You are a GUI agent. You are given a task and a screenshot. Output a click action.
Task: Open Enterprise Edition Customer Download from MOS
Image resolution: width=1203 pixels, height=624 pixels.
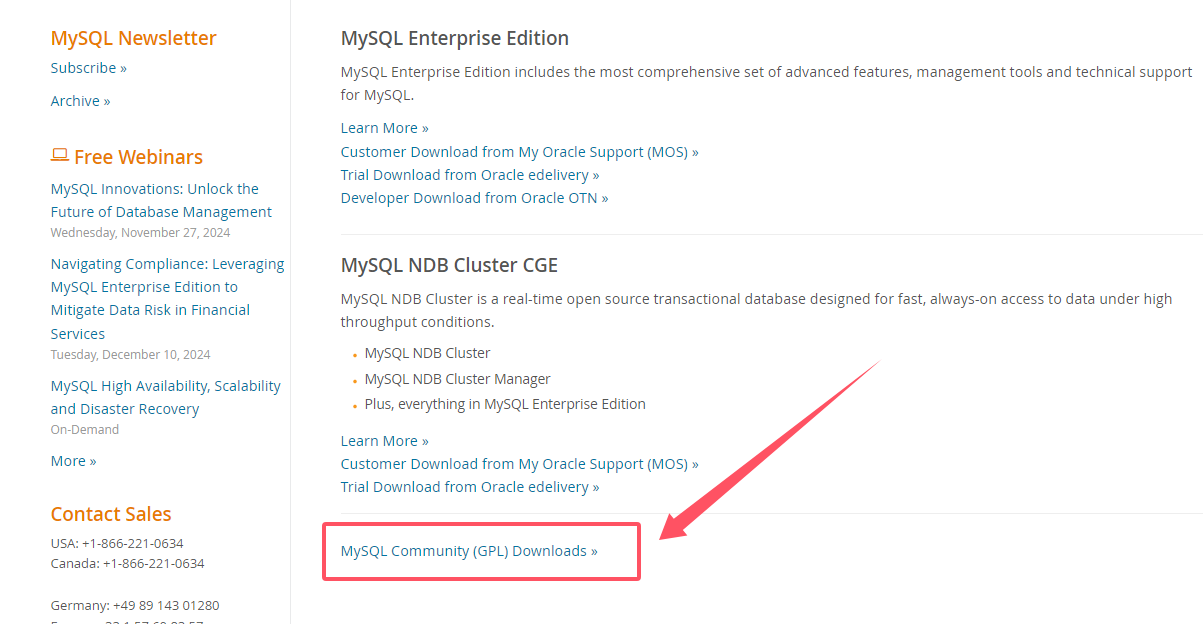click(x=520, y=152)
